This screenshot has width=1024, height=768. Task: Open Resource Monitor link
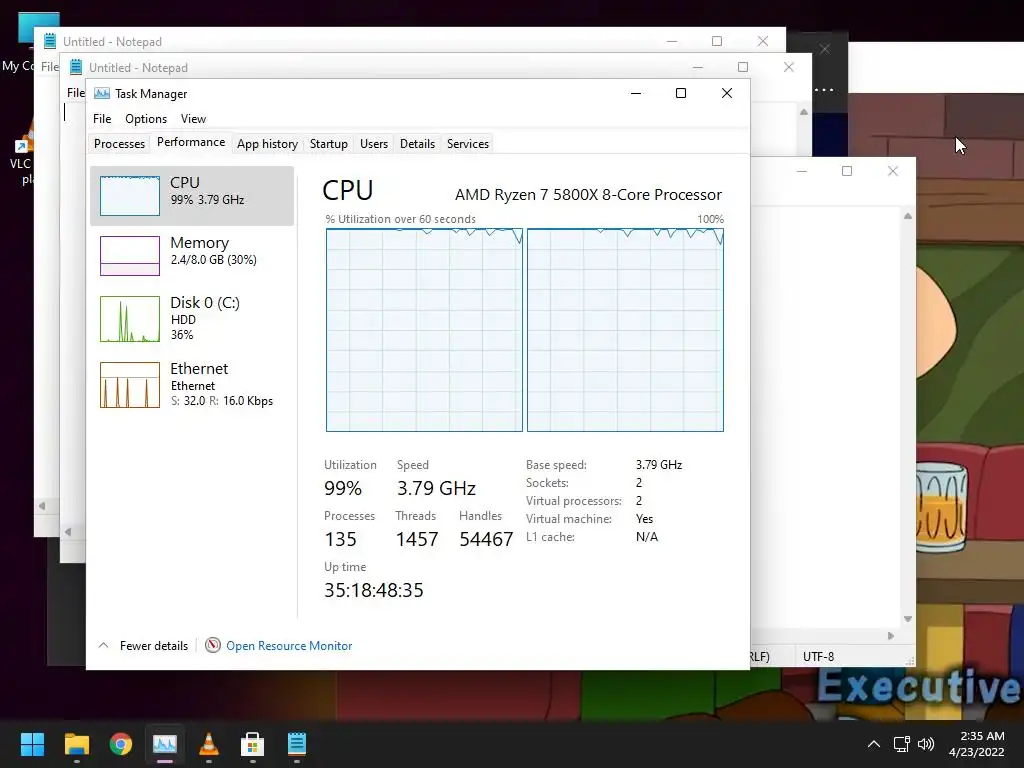pyautogui.click(x=289, y=646)
